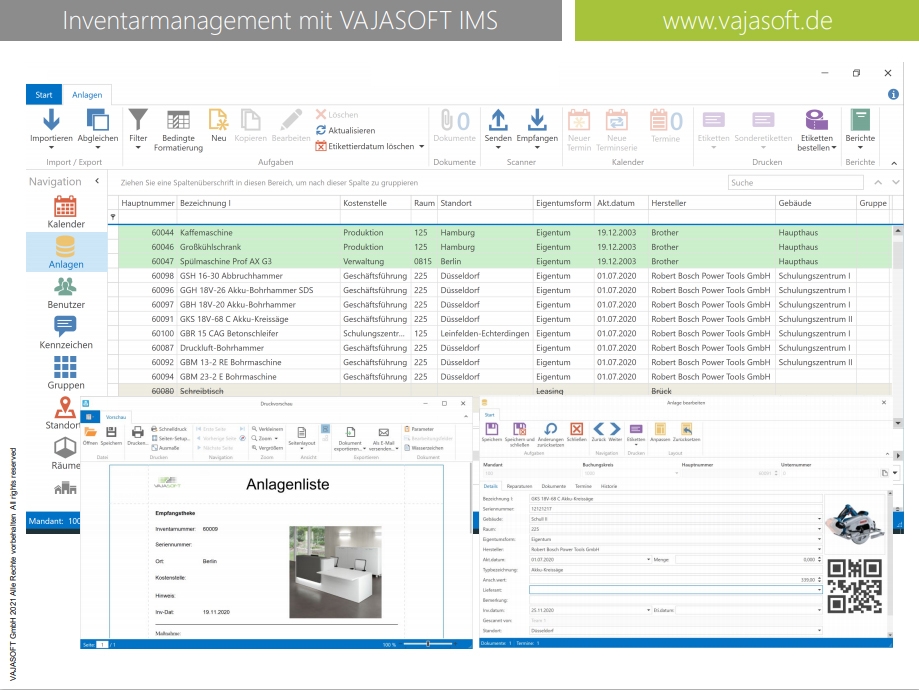919x690 pixels.
Task: Click Drucken printer icon in Druckvorschau
Action: tap(138, 433)
